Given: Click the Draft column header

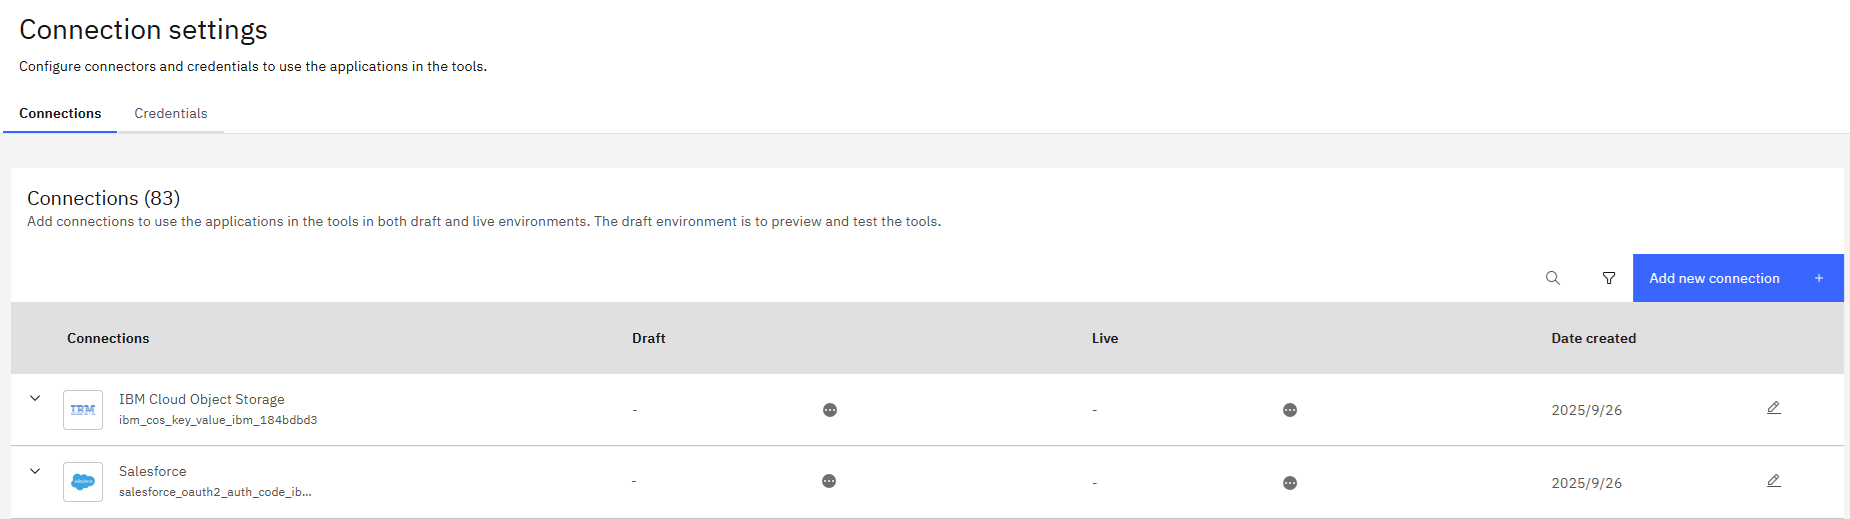Looking at the screenshot, I should click(648, 339).
